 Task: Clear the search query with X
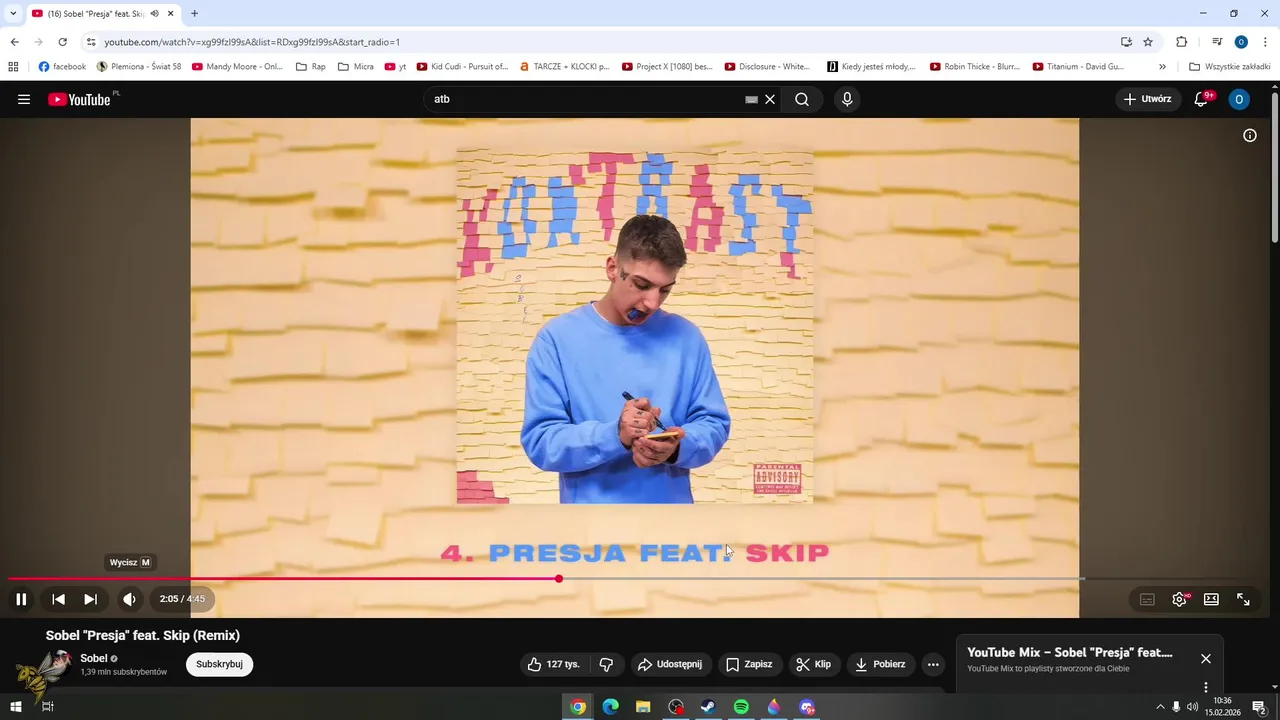click(770, 99)
